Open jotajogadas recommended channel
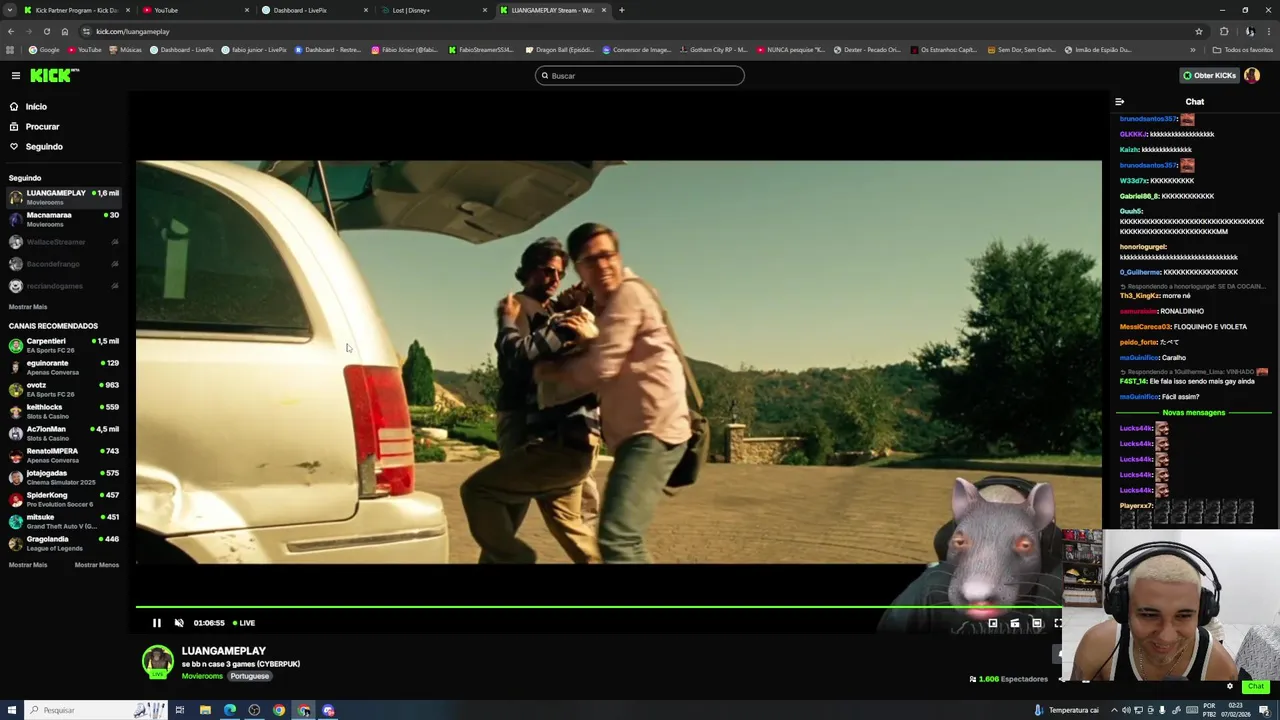This screenshot has height=720, width=1280. coord(64,477)
